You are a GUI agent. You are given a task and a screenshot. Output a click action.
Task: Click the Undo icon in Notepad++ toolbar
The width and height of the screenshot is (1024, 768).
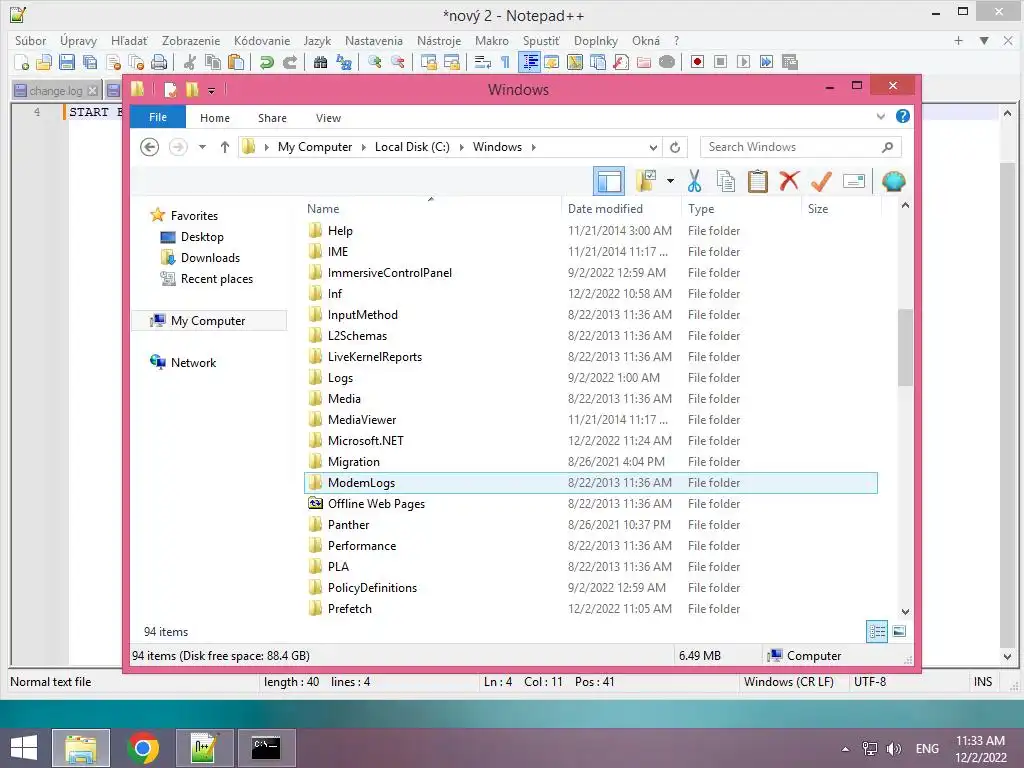266,62
